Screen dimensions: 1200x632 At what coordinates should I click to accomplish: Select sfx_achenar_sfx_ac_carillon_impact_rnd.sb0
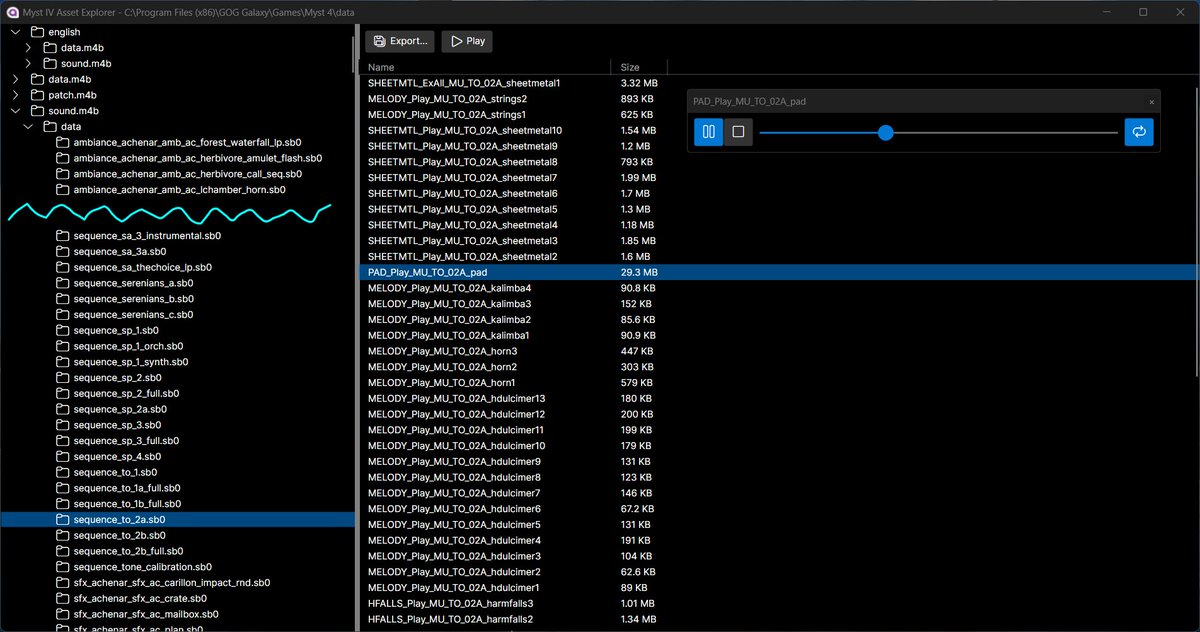pos(171,583)
